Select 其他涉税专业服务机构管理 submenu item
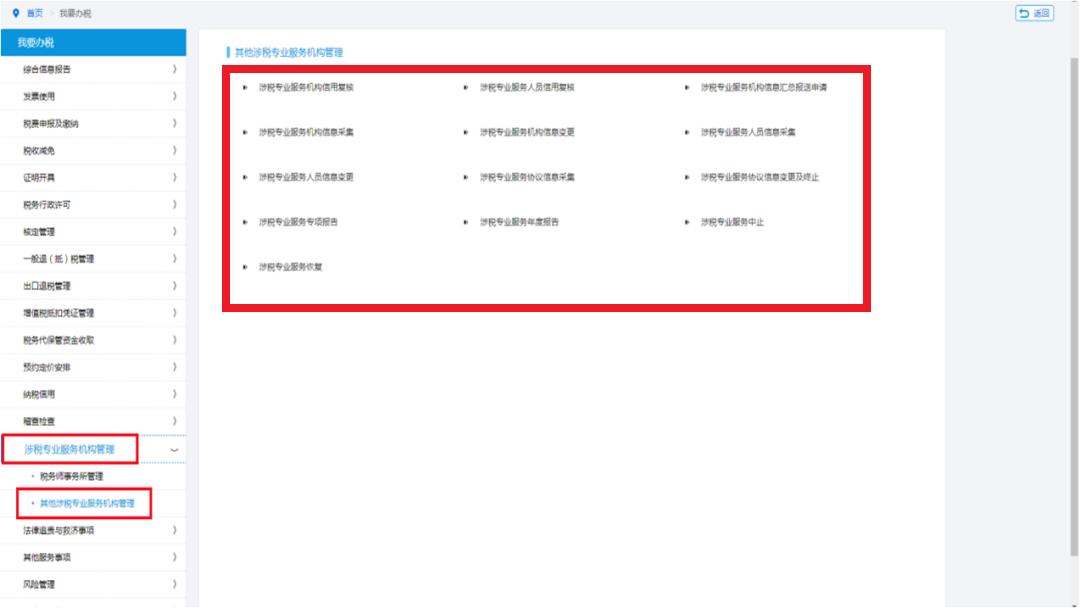Screen dimensions: 1080x608 (87, 504)
